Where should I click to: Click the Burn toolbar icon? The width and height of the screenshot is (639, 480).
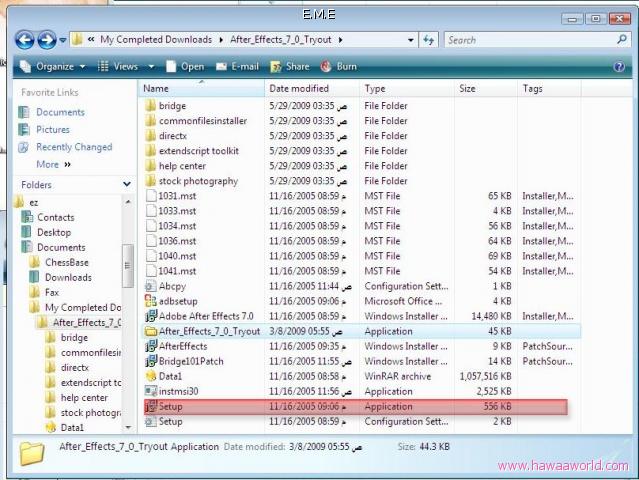[327, 66]
